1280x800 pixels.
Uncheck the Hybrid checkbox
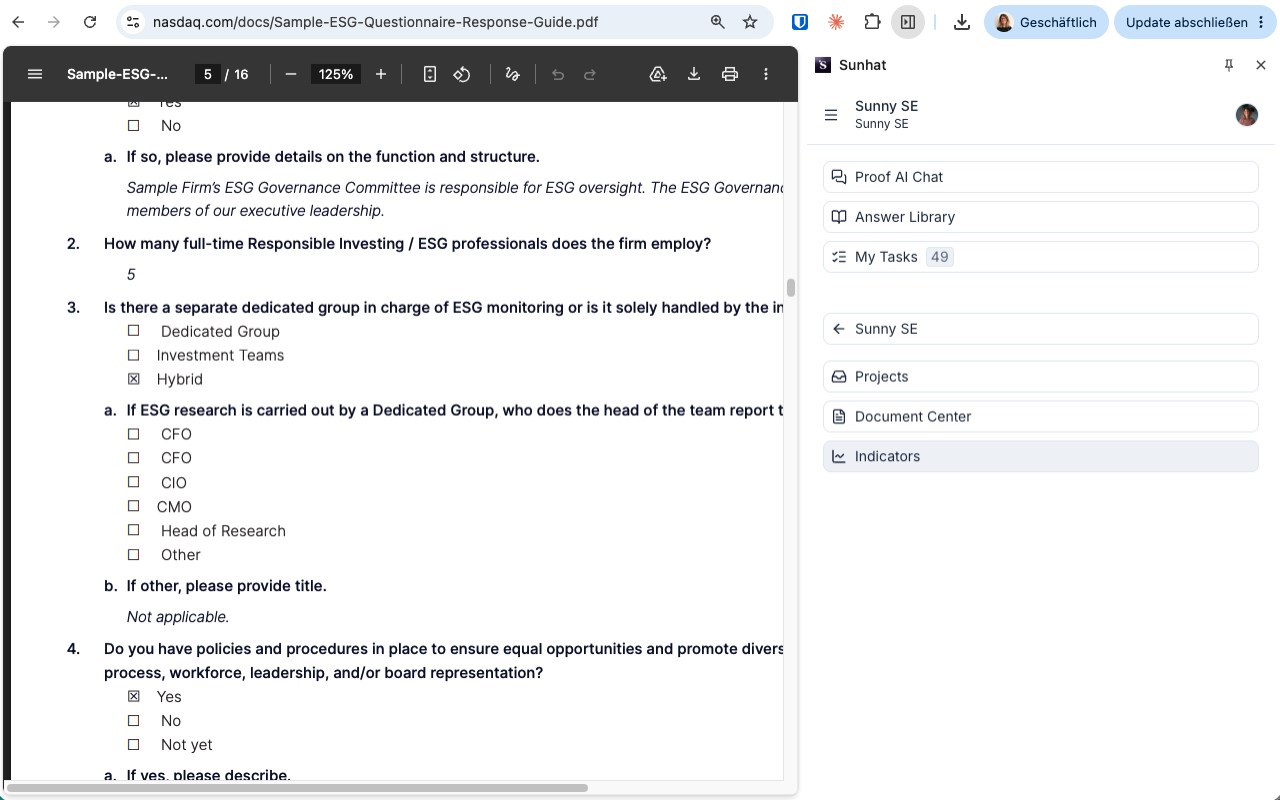point(134,379)
